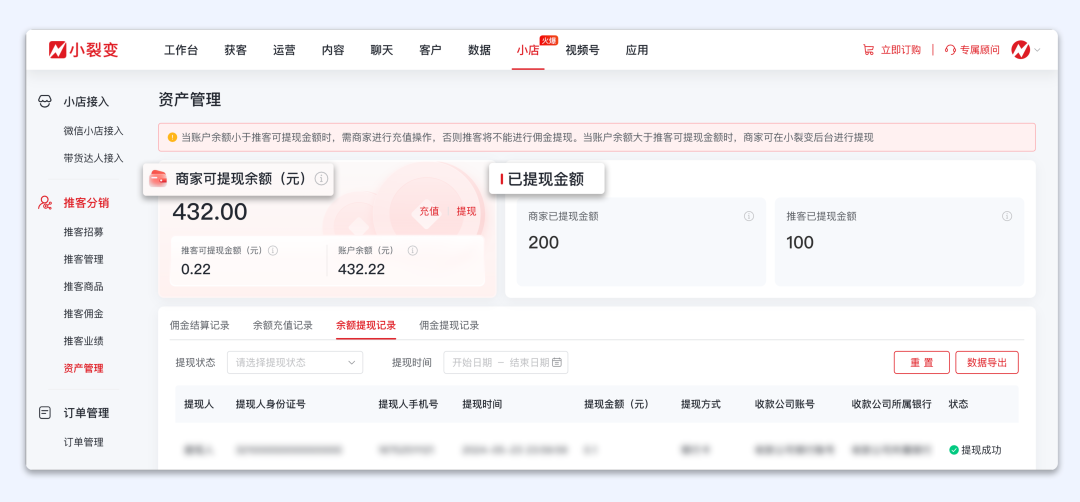Click the 提现 link in balance card
The image size is (1080, 502).
click(x=466, y=211)
